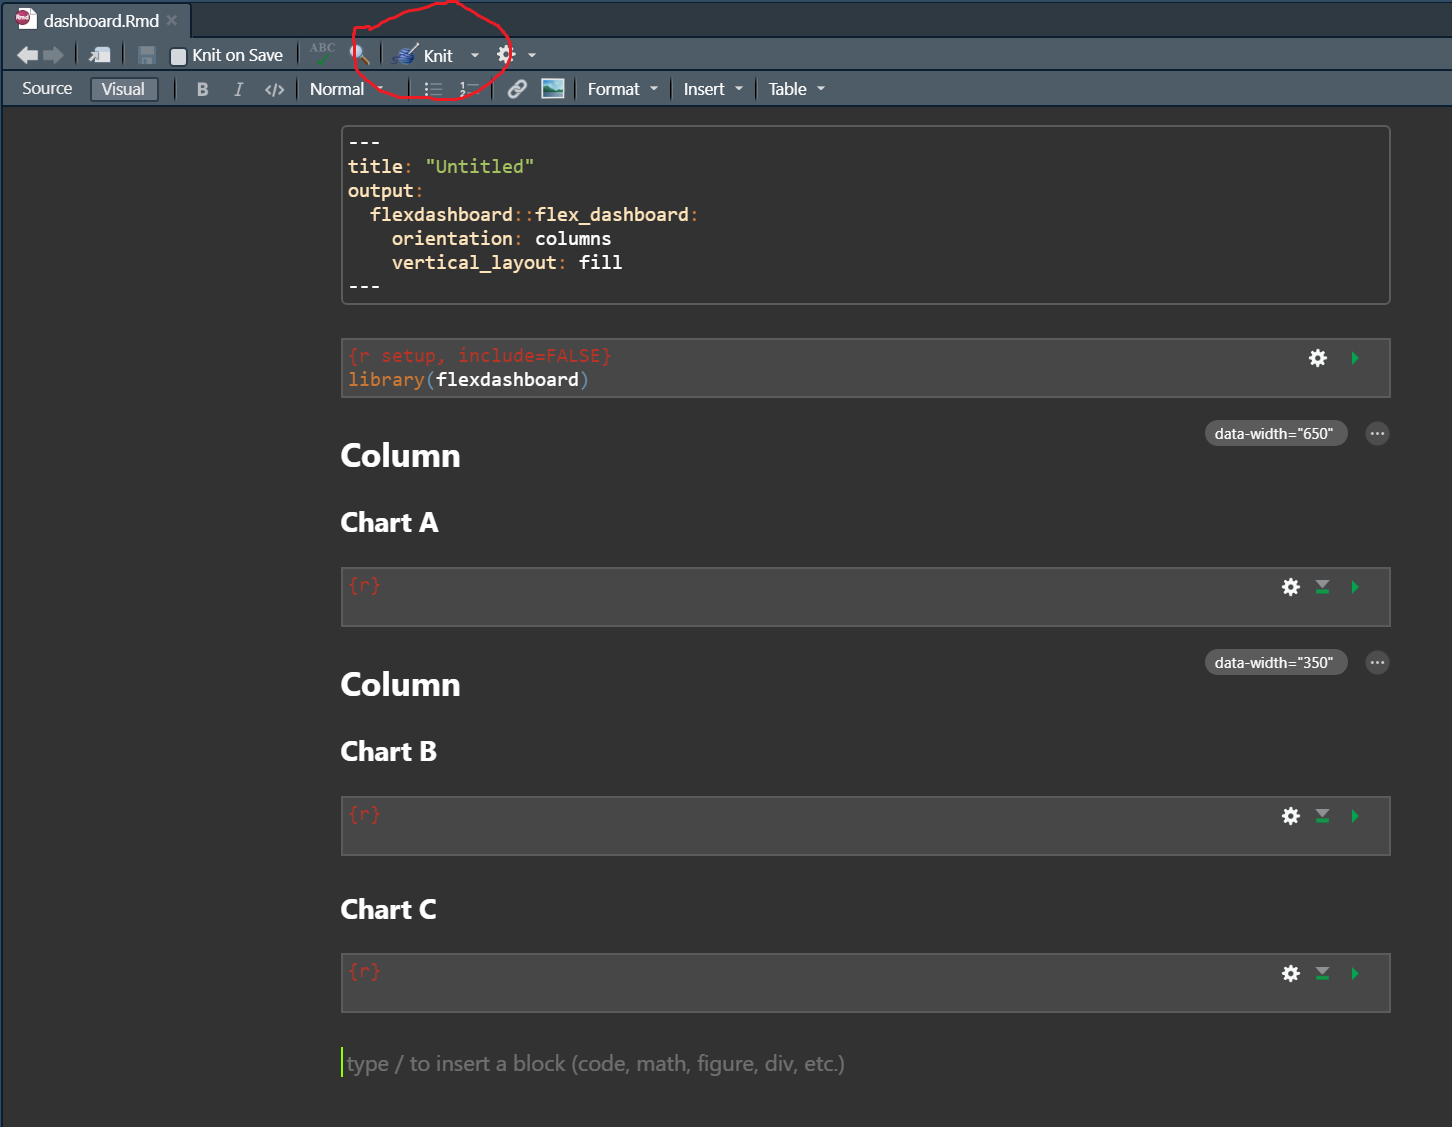Click the save document floppy icon
Image resolution: width=1452 pixels, height=1127 pixels.
[147, 56]
